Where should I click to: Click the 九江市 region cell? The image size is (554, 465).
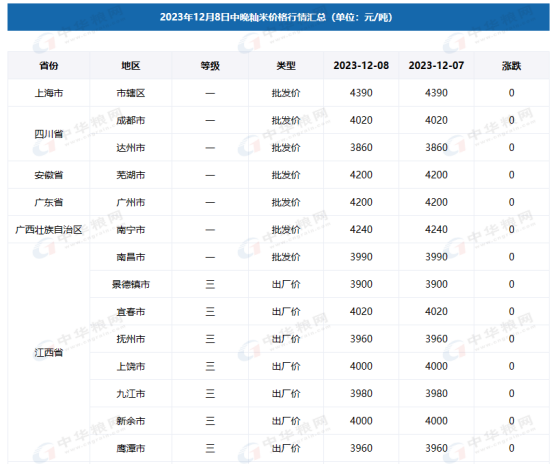pos(131,393)
